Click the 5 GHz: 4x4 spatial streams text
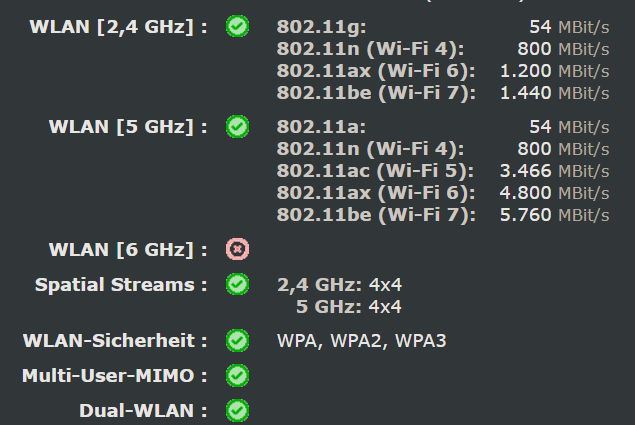The width and height of the screenshot is (635, 425). (x=349, y=307)
